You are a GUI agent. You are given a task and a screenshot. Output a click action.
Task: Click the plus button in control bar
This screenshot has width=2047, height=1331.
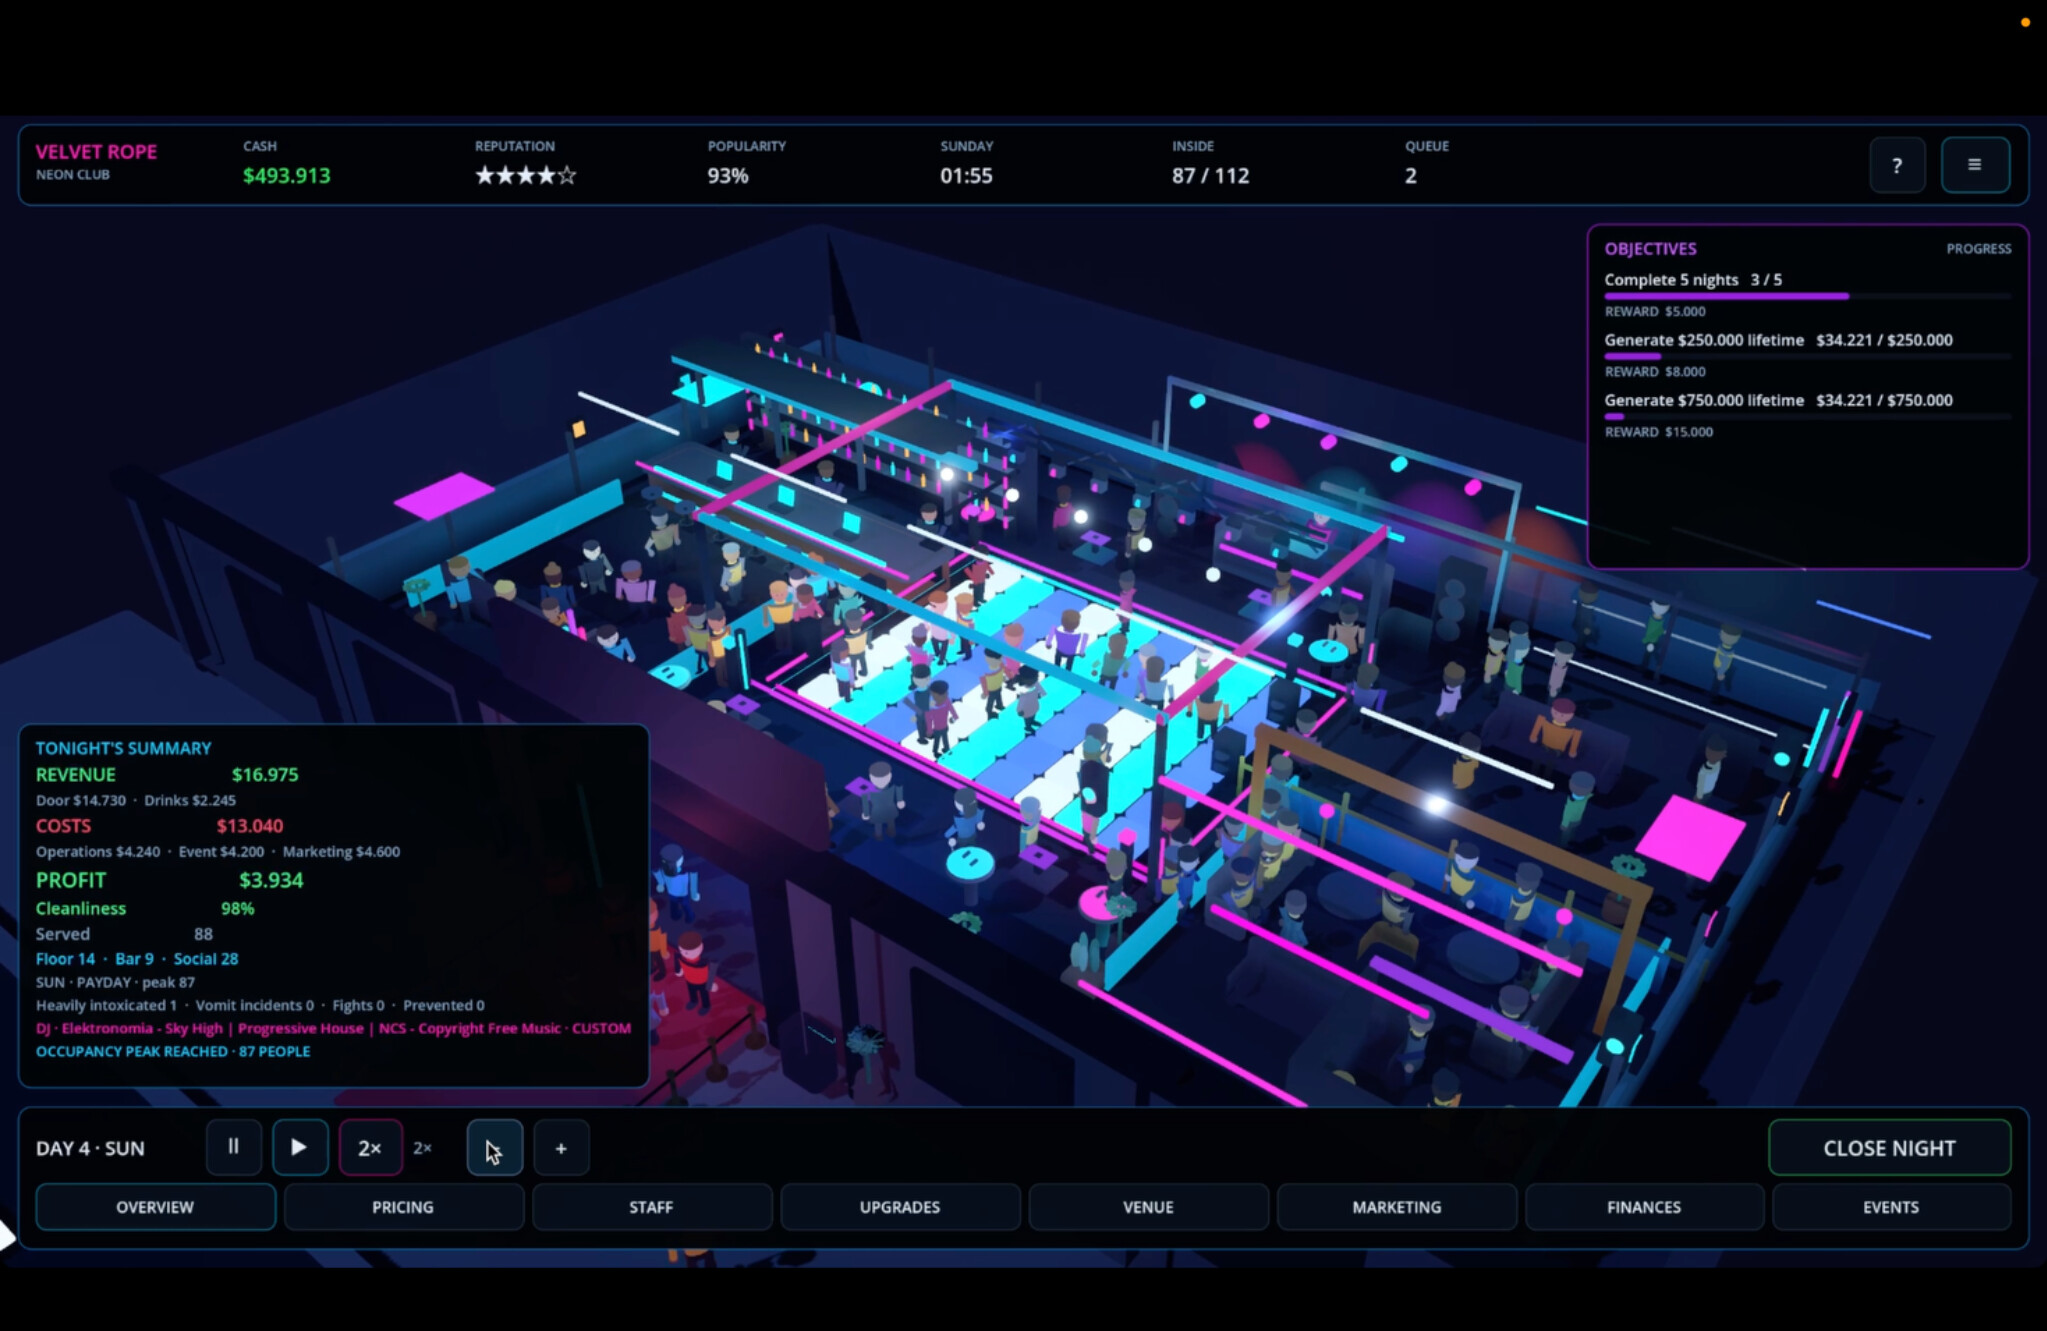coord(561,1148)
